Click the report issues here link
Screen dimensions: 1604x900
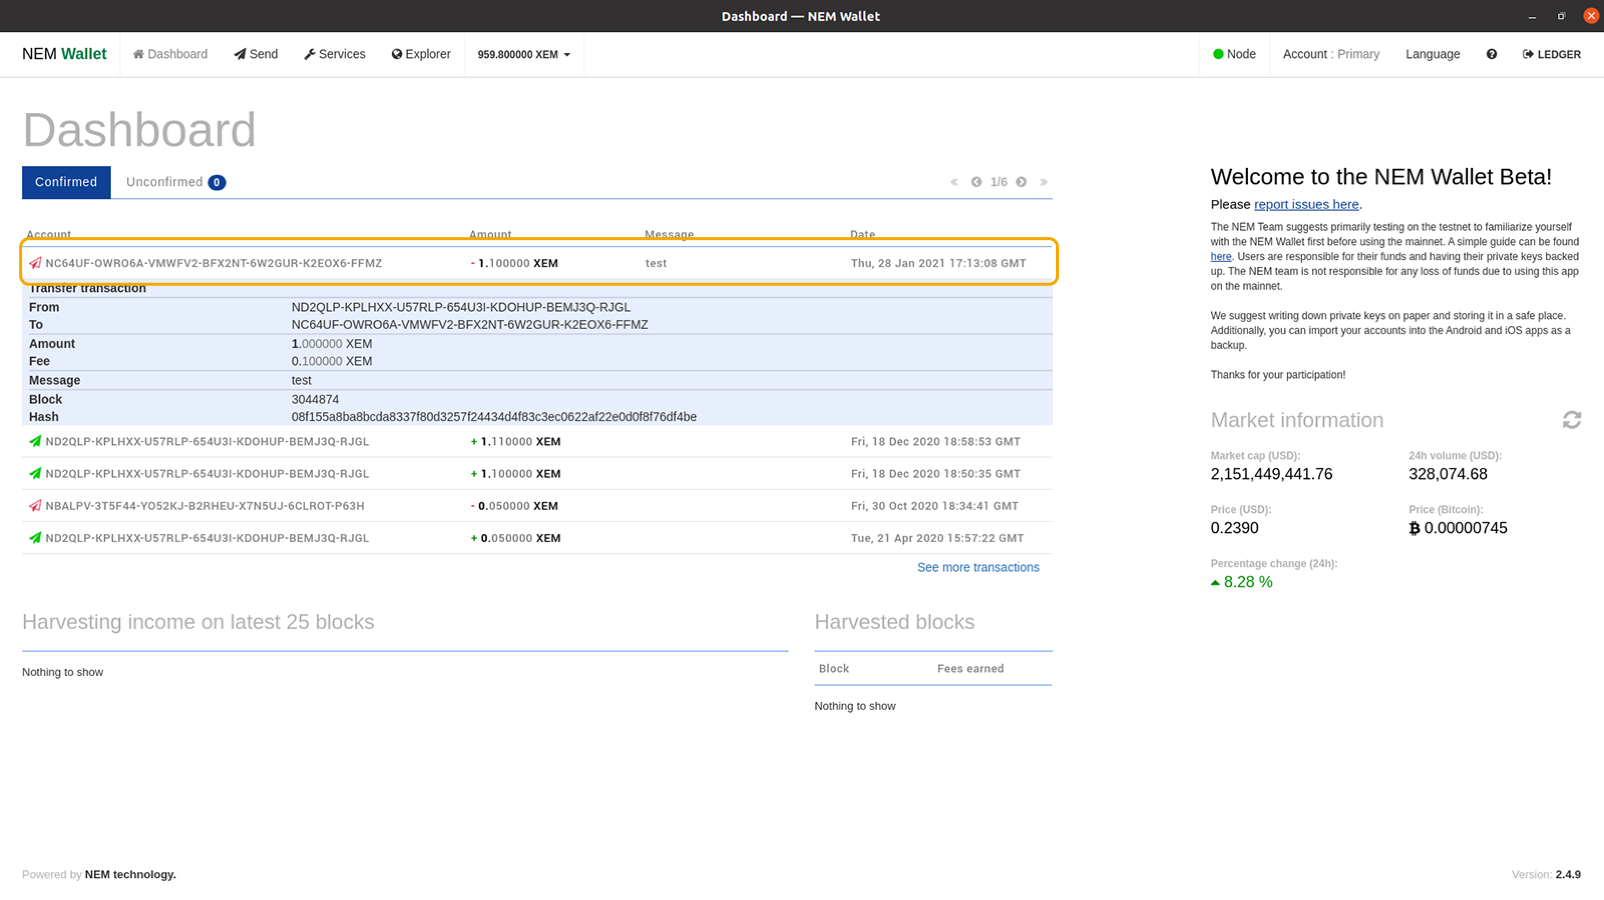point(1306,204)
